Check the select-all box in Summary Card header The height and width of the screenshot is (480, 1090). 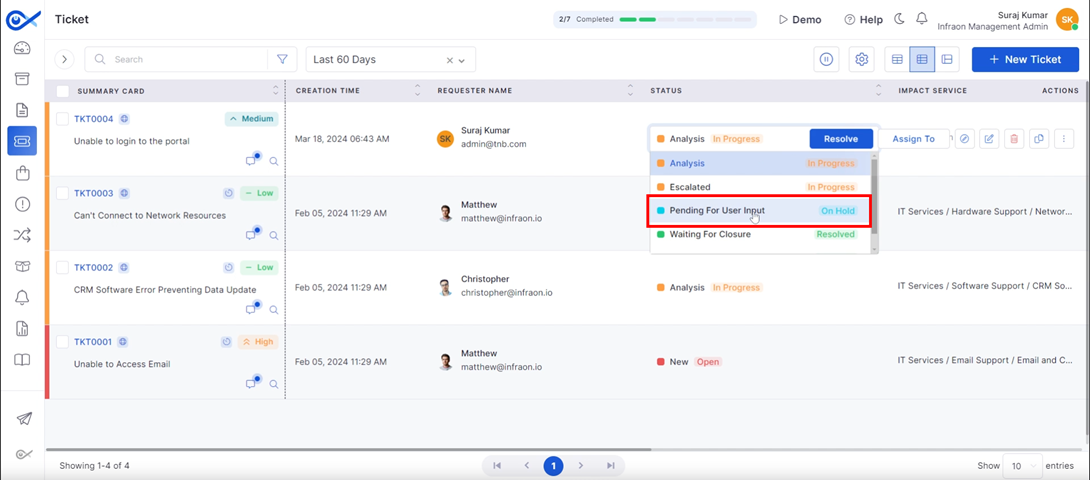[62, 91]
